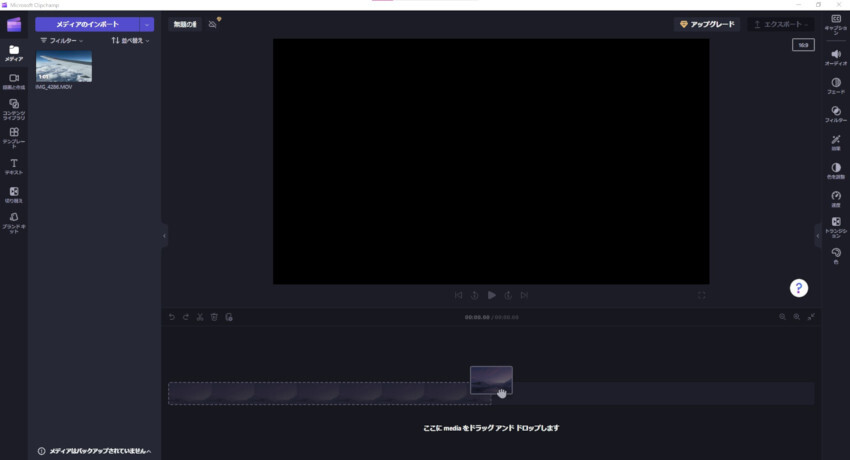The height and width of the screenshot is (460, 850).
Task: Switch to the Media (メディア) tab
Action: pyautogui.click(x=14, y=52)
